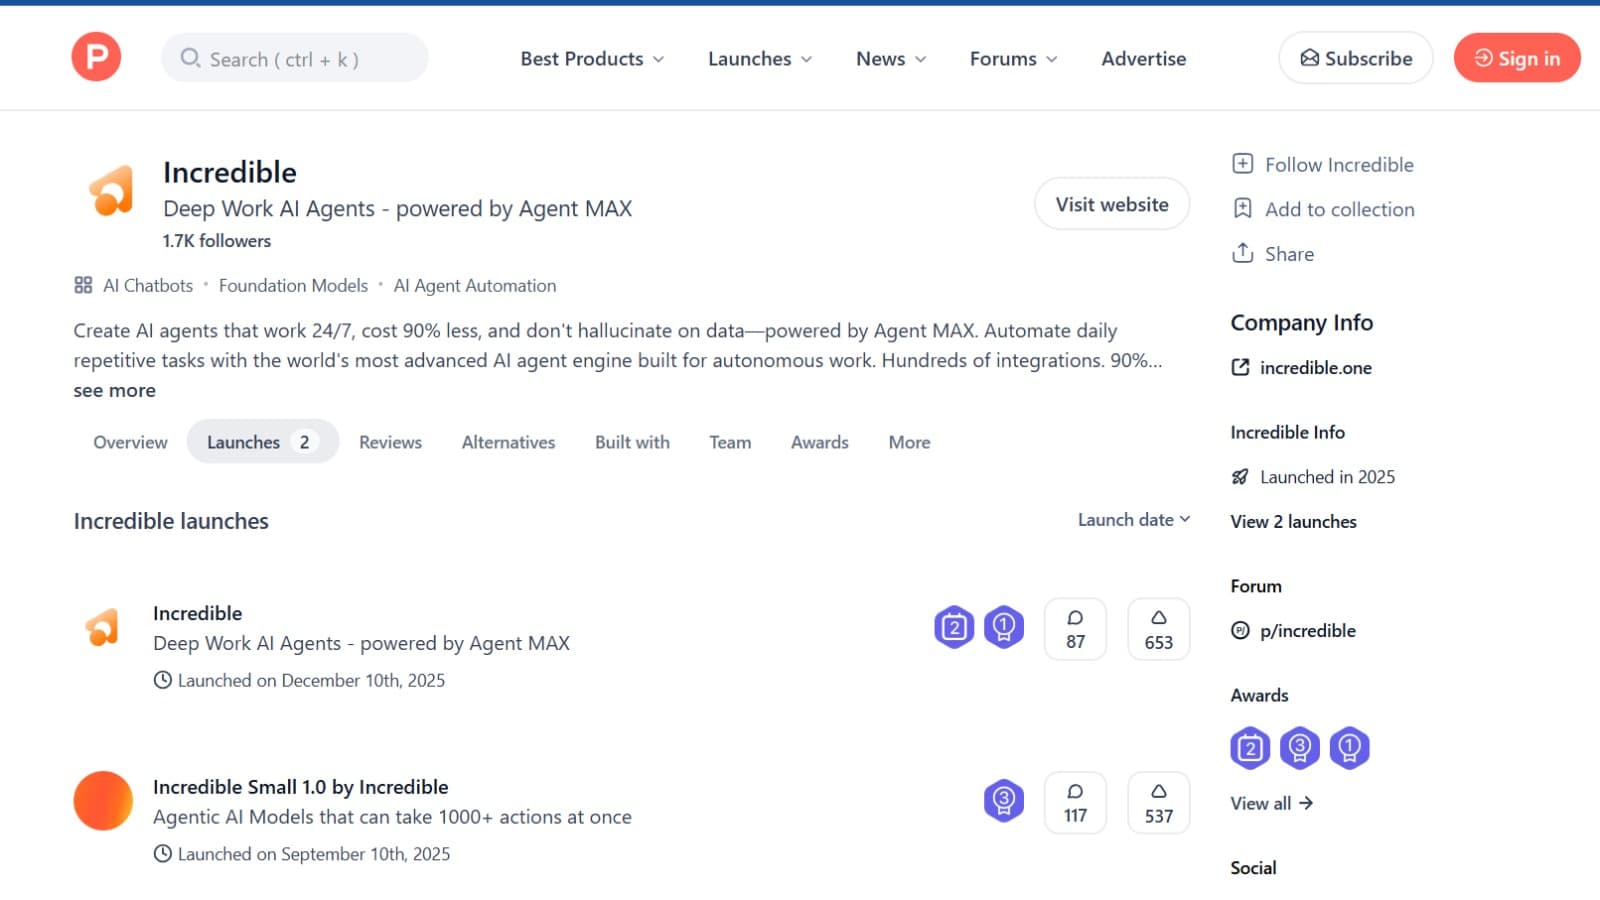1600x900 pixels.
Task: Click the p/incredible forum icon
Action: click(x=1240, y=630)
